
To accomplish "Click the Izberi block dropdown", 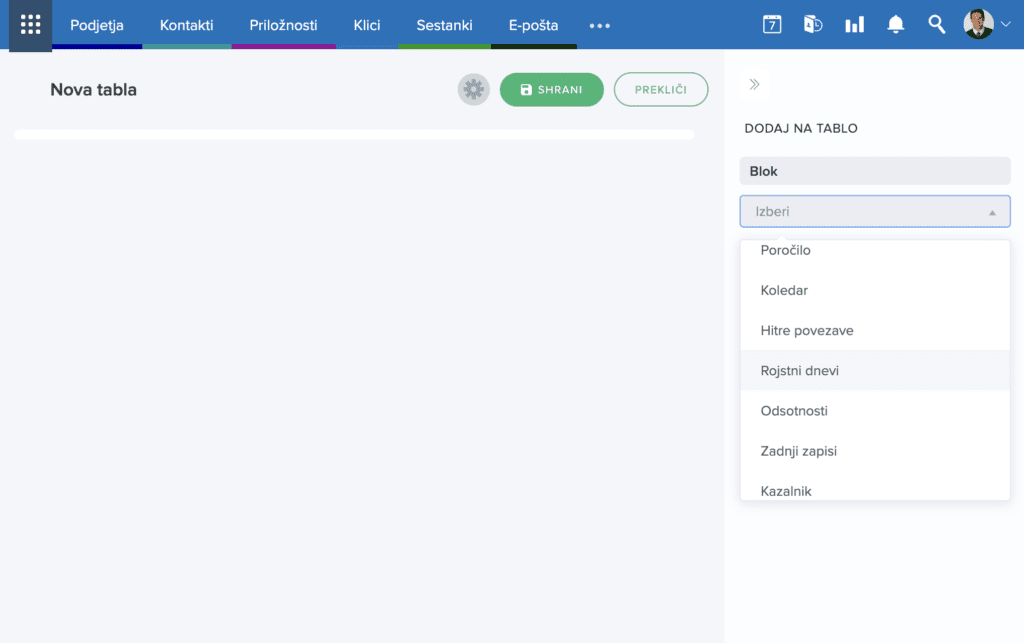I will 874,212.
